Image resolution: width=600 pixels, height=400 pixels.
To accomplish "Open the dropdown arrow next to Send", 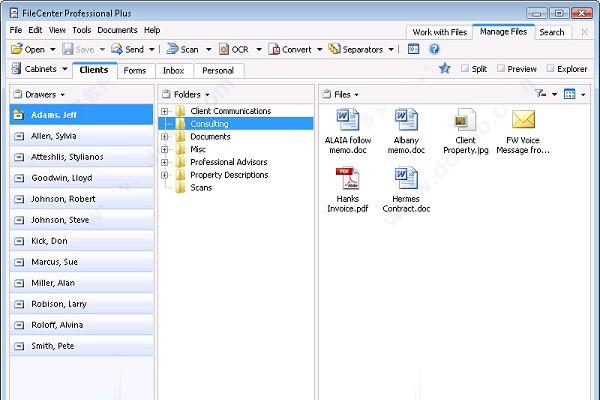I will tap(152, 49).
